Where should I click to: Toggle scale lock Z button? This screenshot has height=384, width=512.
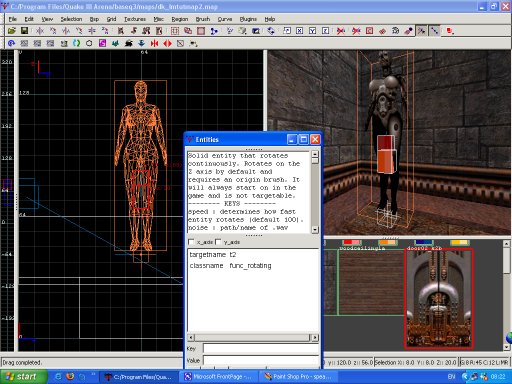(325, 31)
